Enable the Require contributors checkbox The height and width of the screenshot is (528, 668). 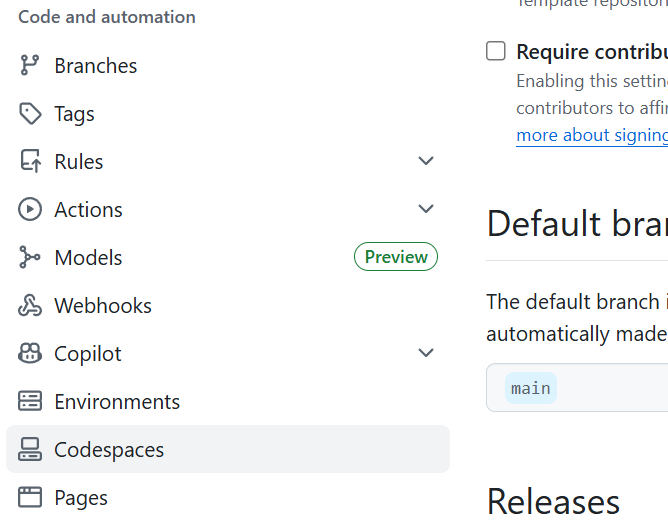pyautogui.click(x=496, y=51)
